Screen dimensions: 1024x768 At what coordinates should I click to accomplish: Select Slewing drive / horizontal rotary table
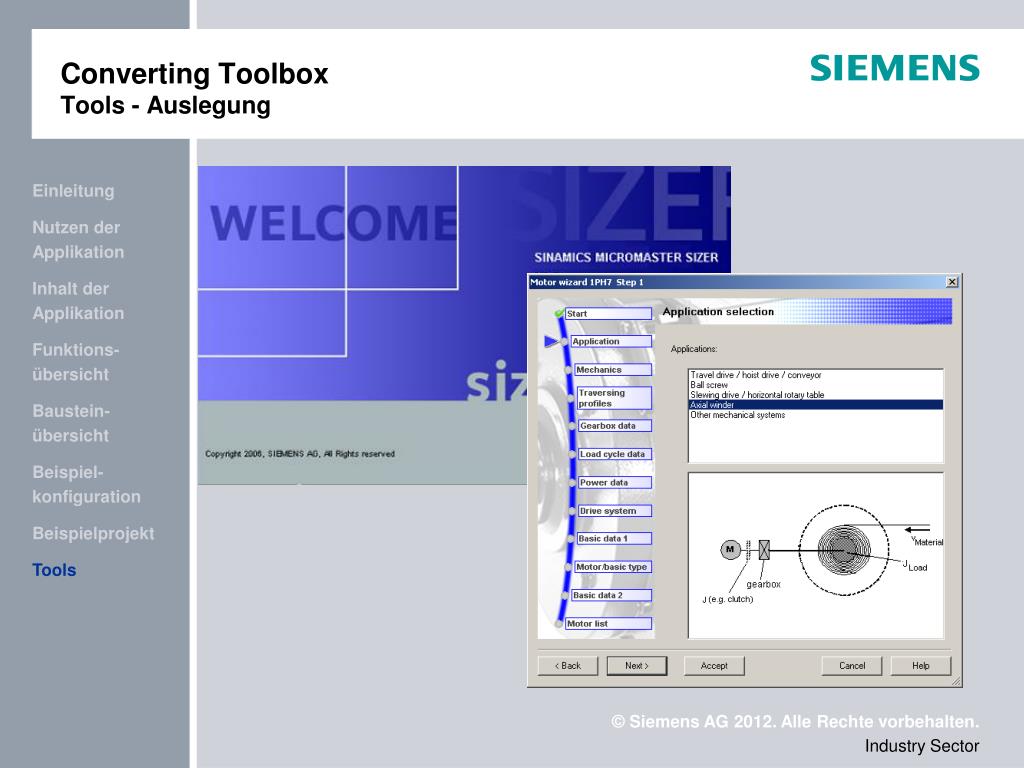816,394
